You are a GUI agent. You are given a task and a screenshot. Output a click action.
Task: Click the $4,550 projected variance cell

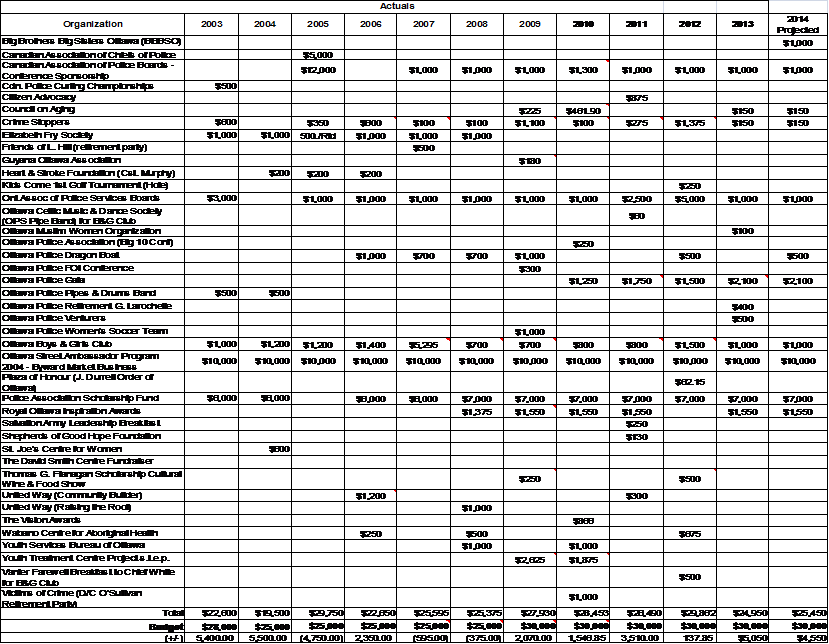812,638
